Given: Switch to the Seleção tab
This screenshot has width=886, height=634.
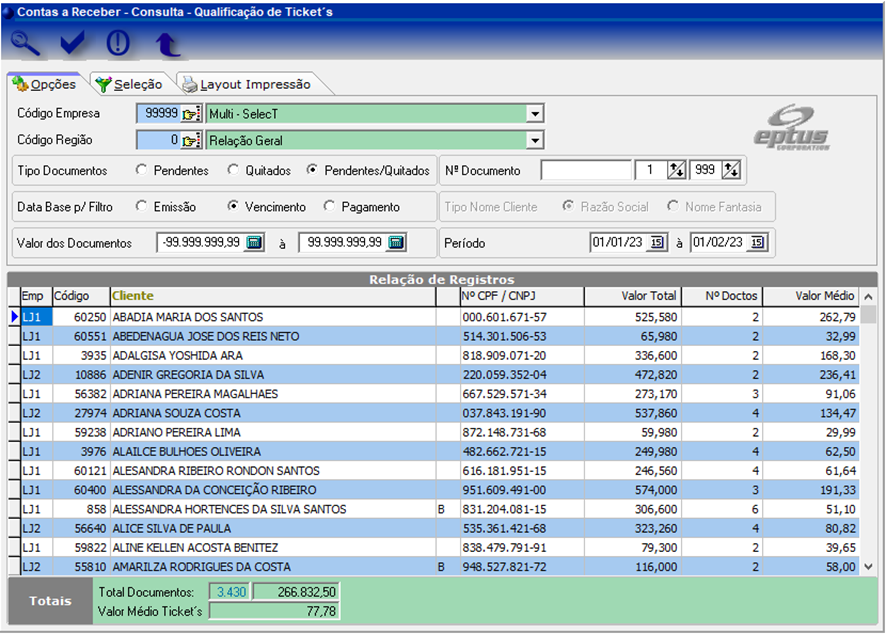Looking at the screenshot, I should (x=128, y=84).
